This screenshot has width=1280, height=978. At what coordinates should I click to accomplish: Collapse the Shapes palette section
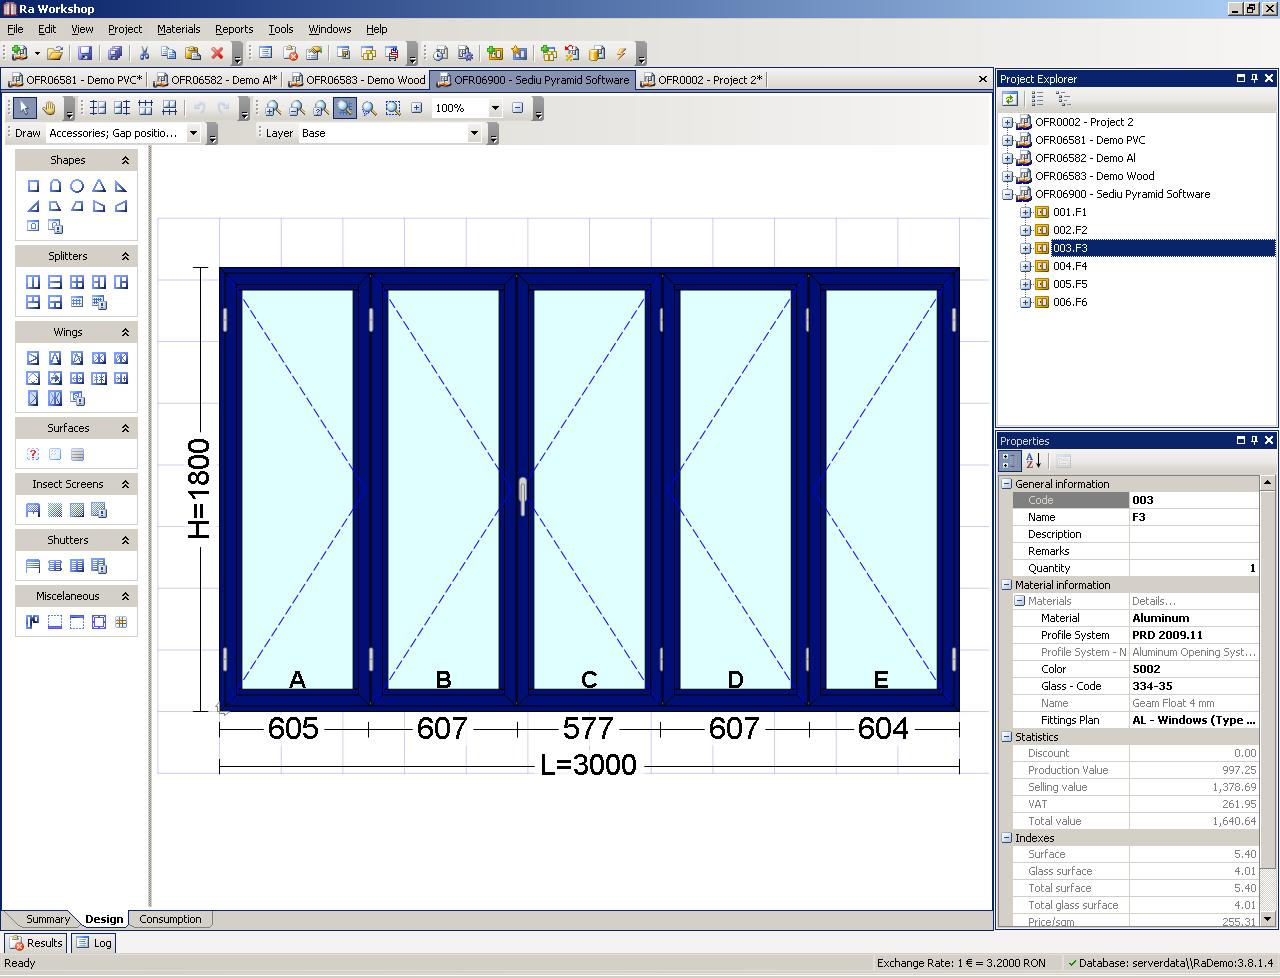[x=125, y=160]
